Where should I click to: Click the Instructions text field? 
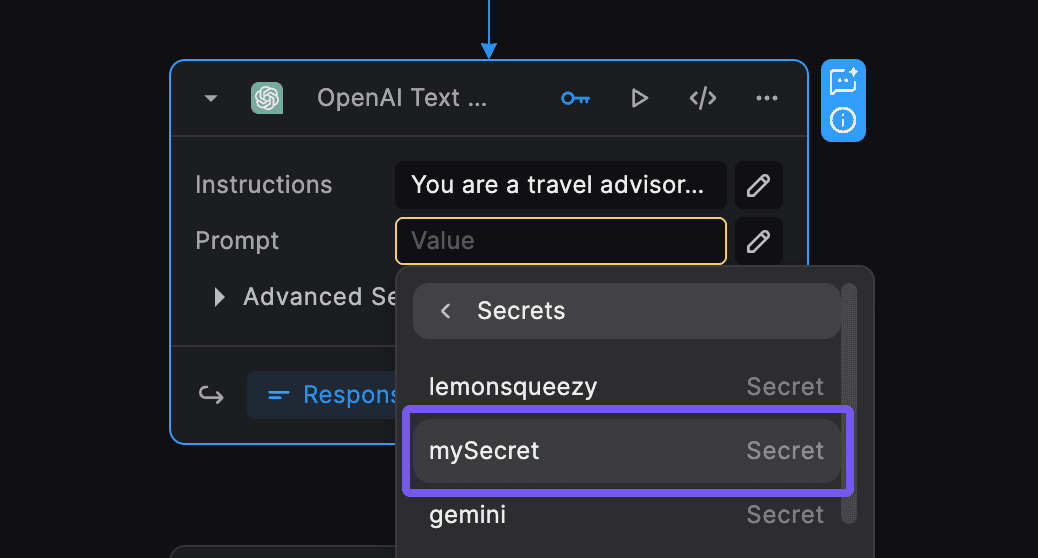[560, 185]
